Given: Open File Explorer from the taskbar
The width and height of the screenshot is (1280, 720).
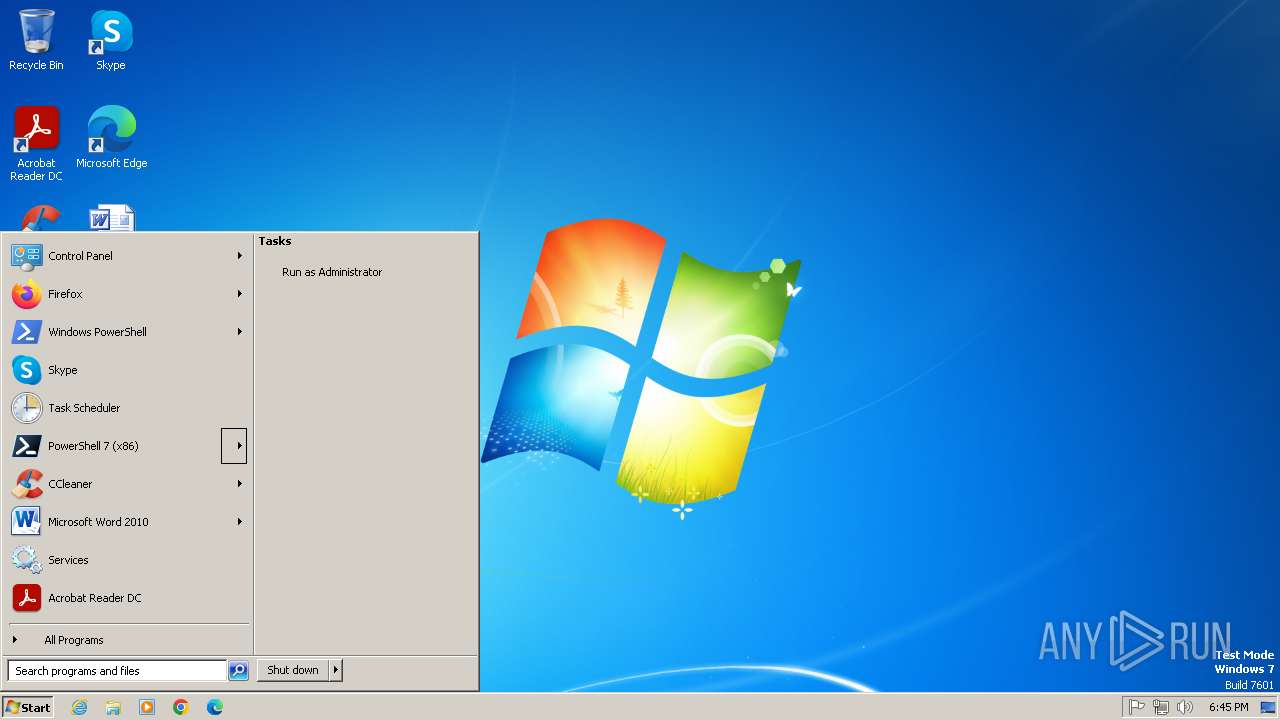Looking at the screenshot, I should pos(113,707).
